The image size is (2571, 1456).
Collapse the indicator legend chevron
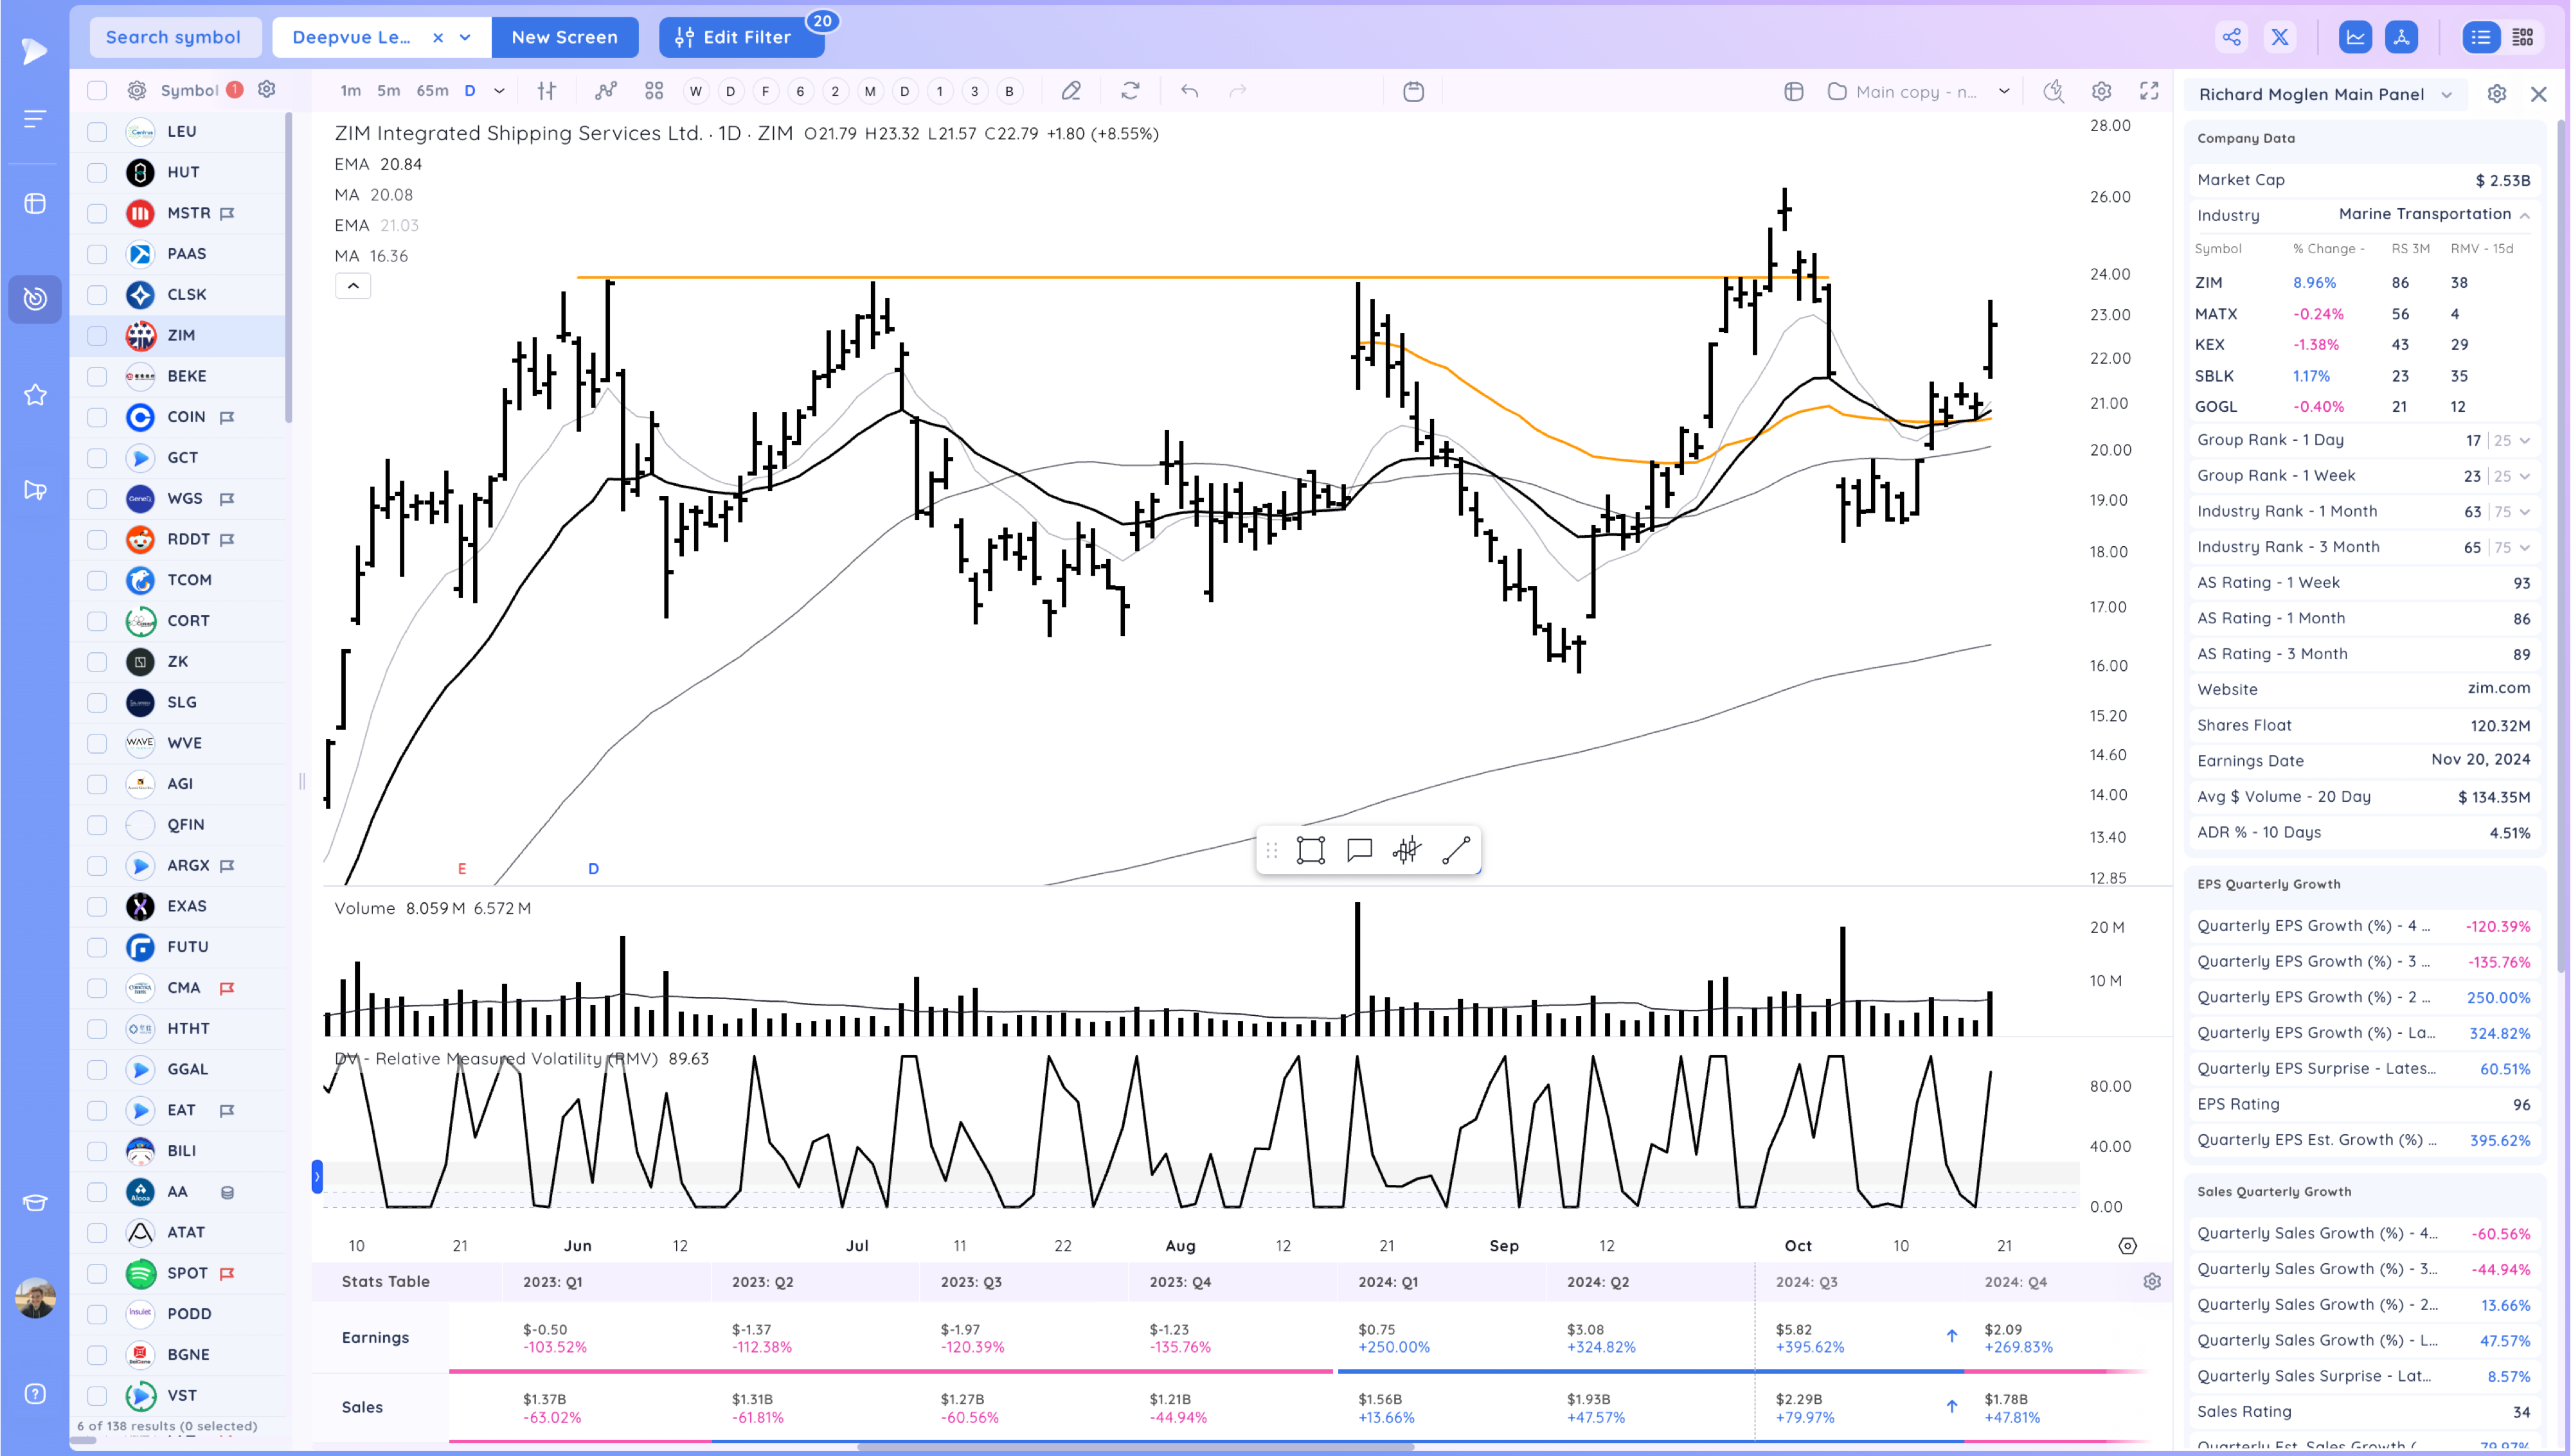click(x=353, y=286)
